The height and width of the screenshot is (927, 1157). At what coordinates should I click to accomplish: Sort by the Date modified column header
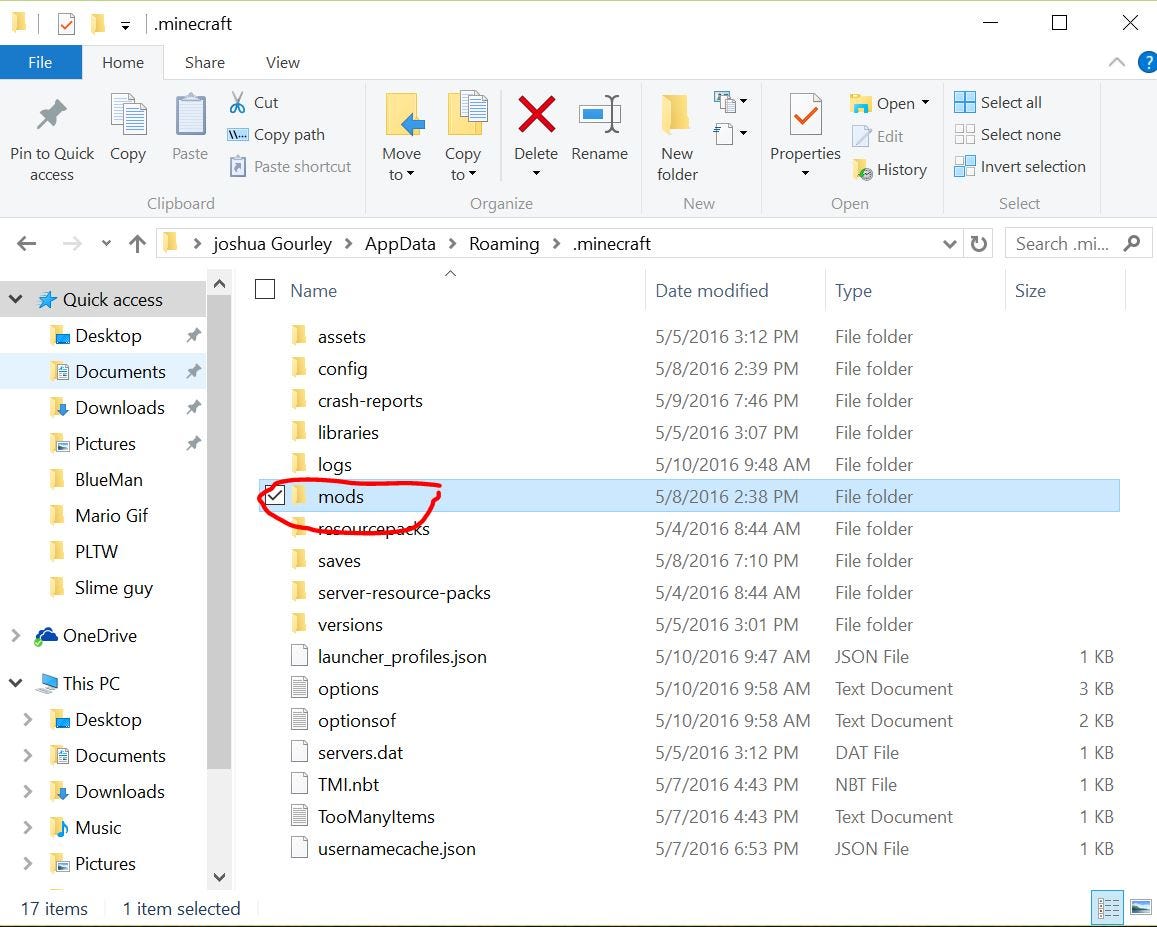tap(711, 291)
